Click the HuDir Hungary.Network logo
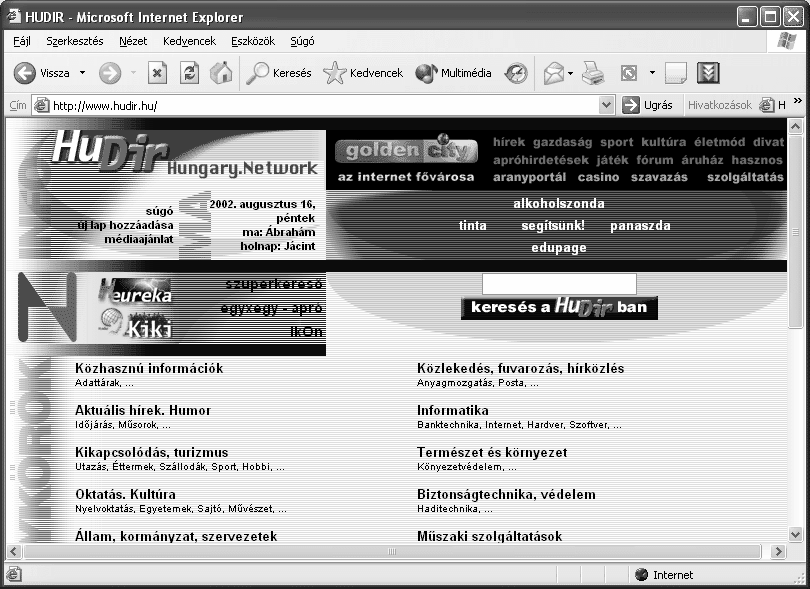The height and width of the screenshot is (589, 810). 184,152
